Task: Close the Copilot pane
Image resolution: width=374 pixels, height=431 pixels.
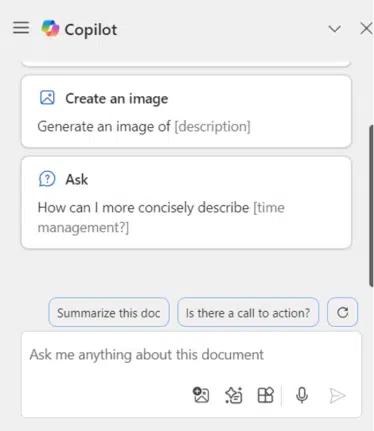Action: tap(366, 29)
